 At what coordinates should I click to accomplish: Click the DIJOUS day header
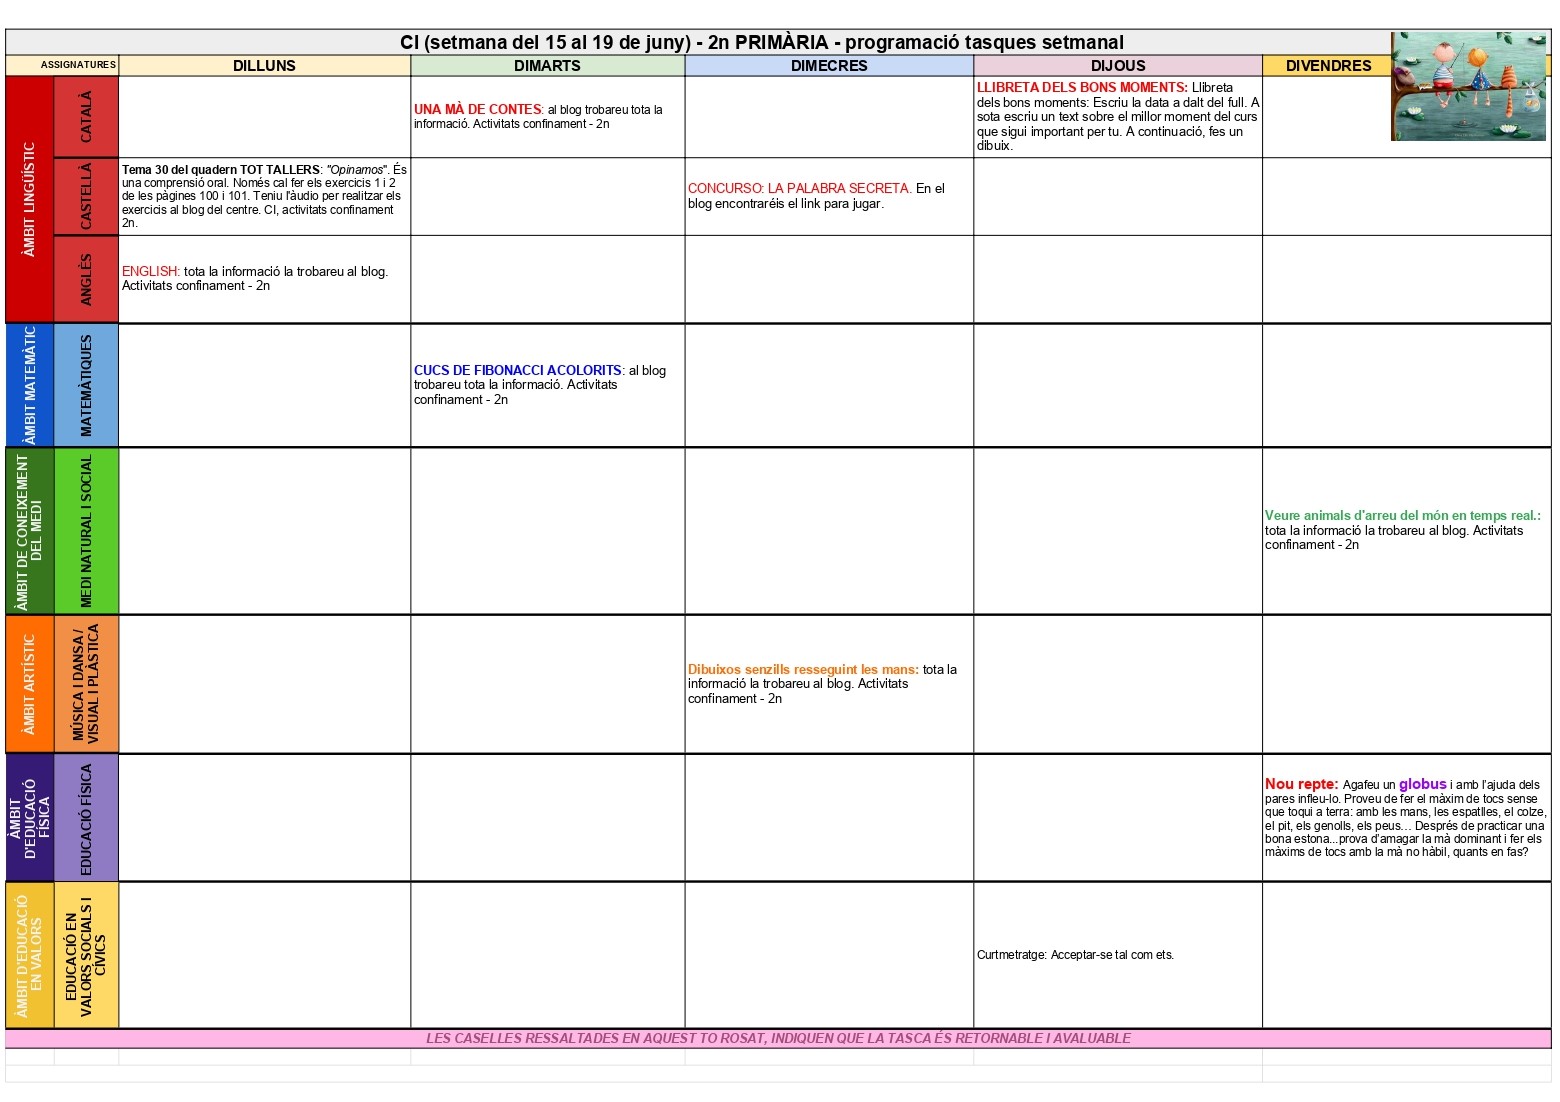coord(1117,66)
